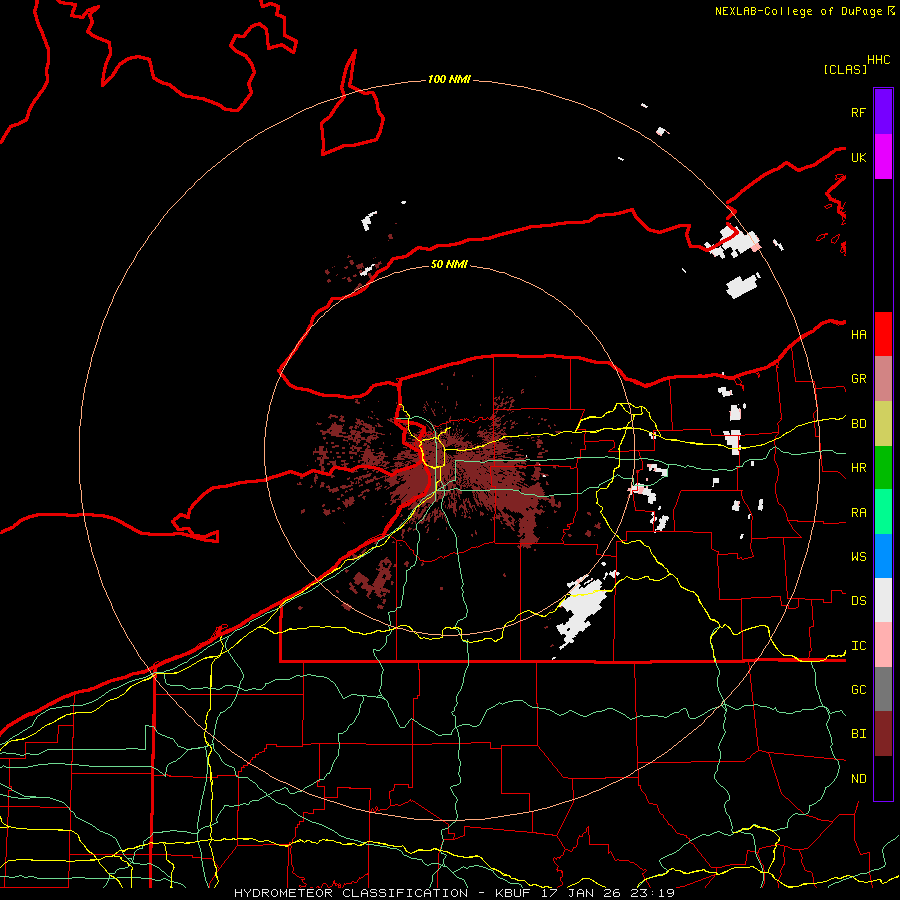This screenshot has height=900, width=900.
Task: Click the 'NEXLAB-College of DuPage' credit text
Action: 798,11
